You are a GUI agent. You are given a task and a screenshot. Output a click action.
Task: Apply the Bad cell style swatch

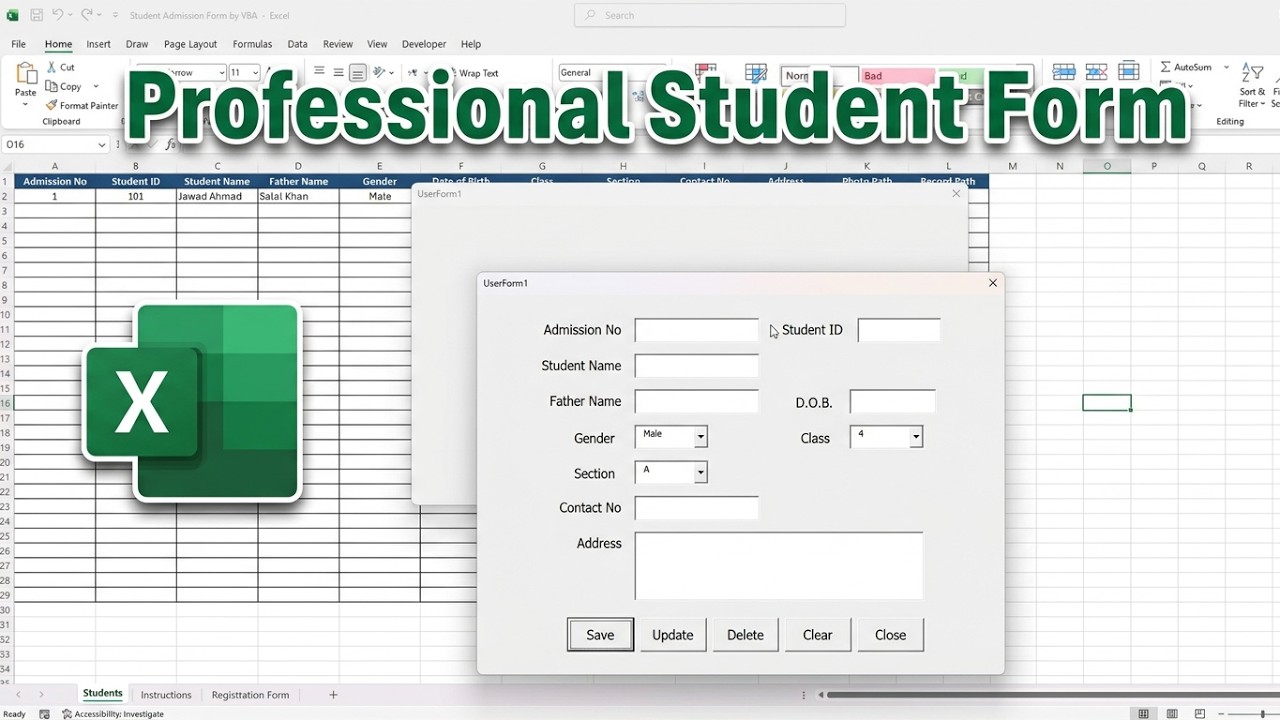[897, 75]
